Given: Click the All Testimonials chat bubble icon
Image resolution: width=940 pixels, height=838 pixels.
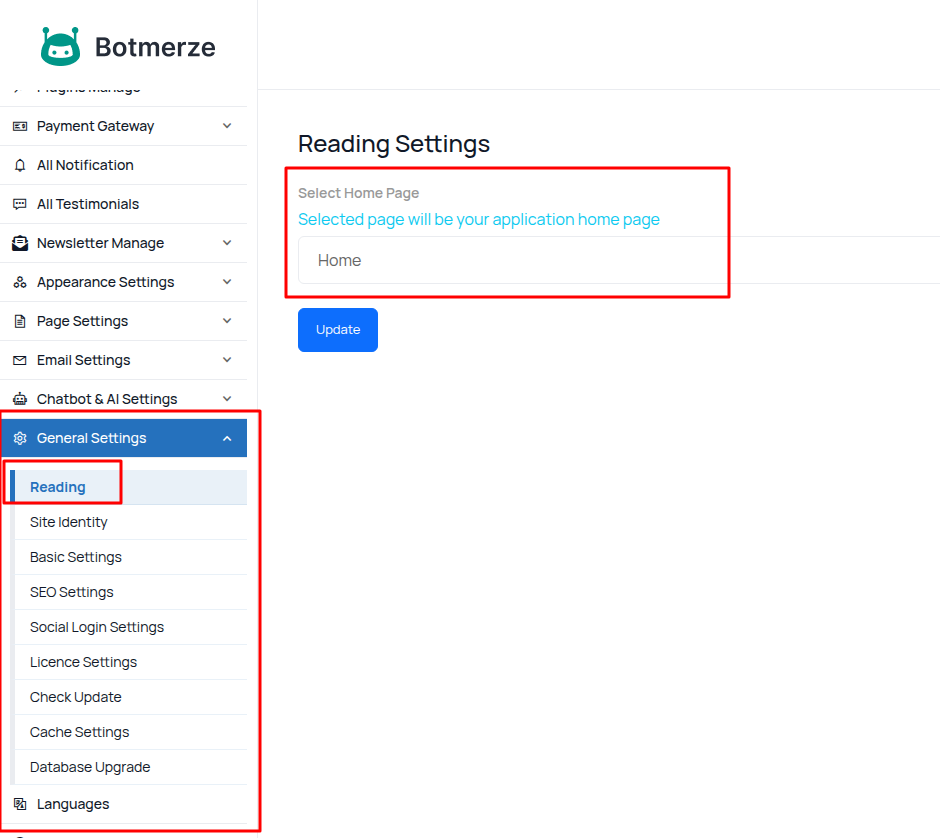Looking at the screenshot, I should pyautogui.click(x=20, y=204).
